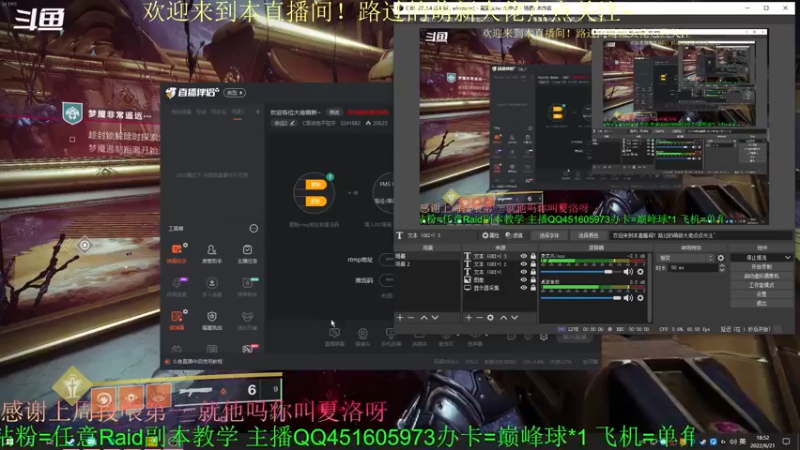
Task: Open 桌面音频 audio settings gear
Action: pyautogui.click(x=640, y=298)
